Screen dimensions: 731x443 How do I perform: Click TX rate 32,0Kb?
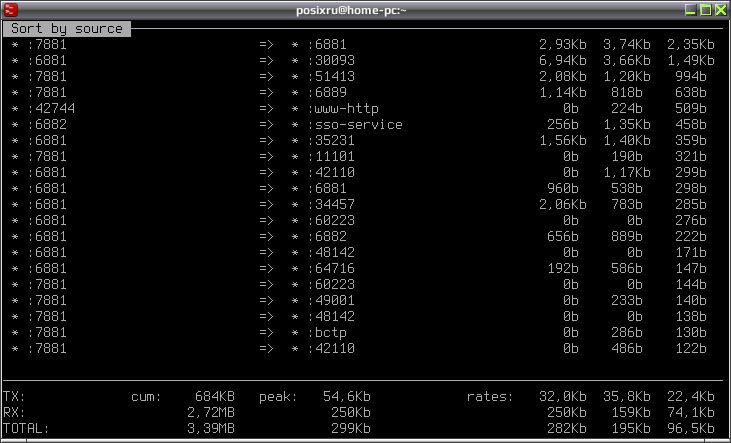(563, 397)
